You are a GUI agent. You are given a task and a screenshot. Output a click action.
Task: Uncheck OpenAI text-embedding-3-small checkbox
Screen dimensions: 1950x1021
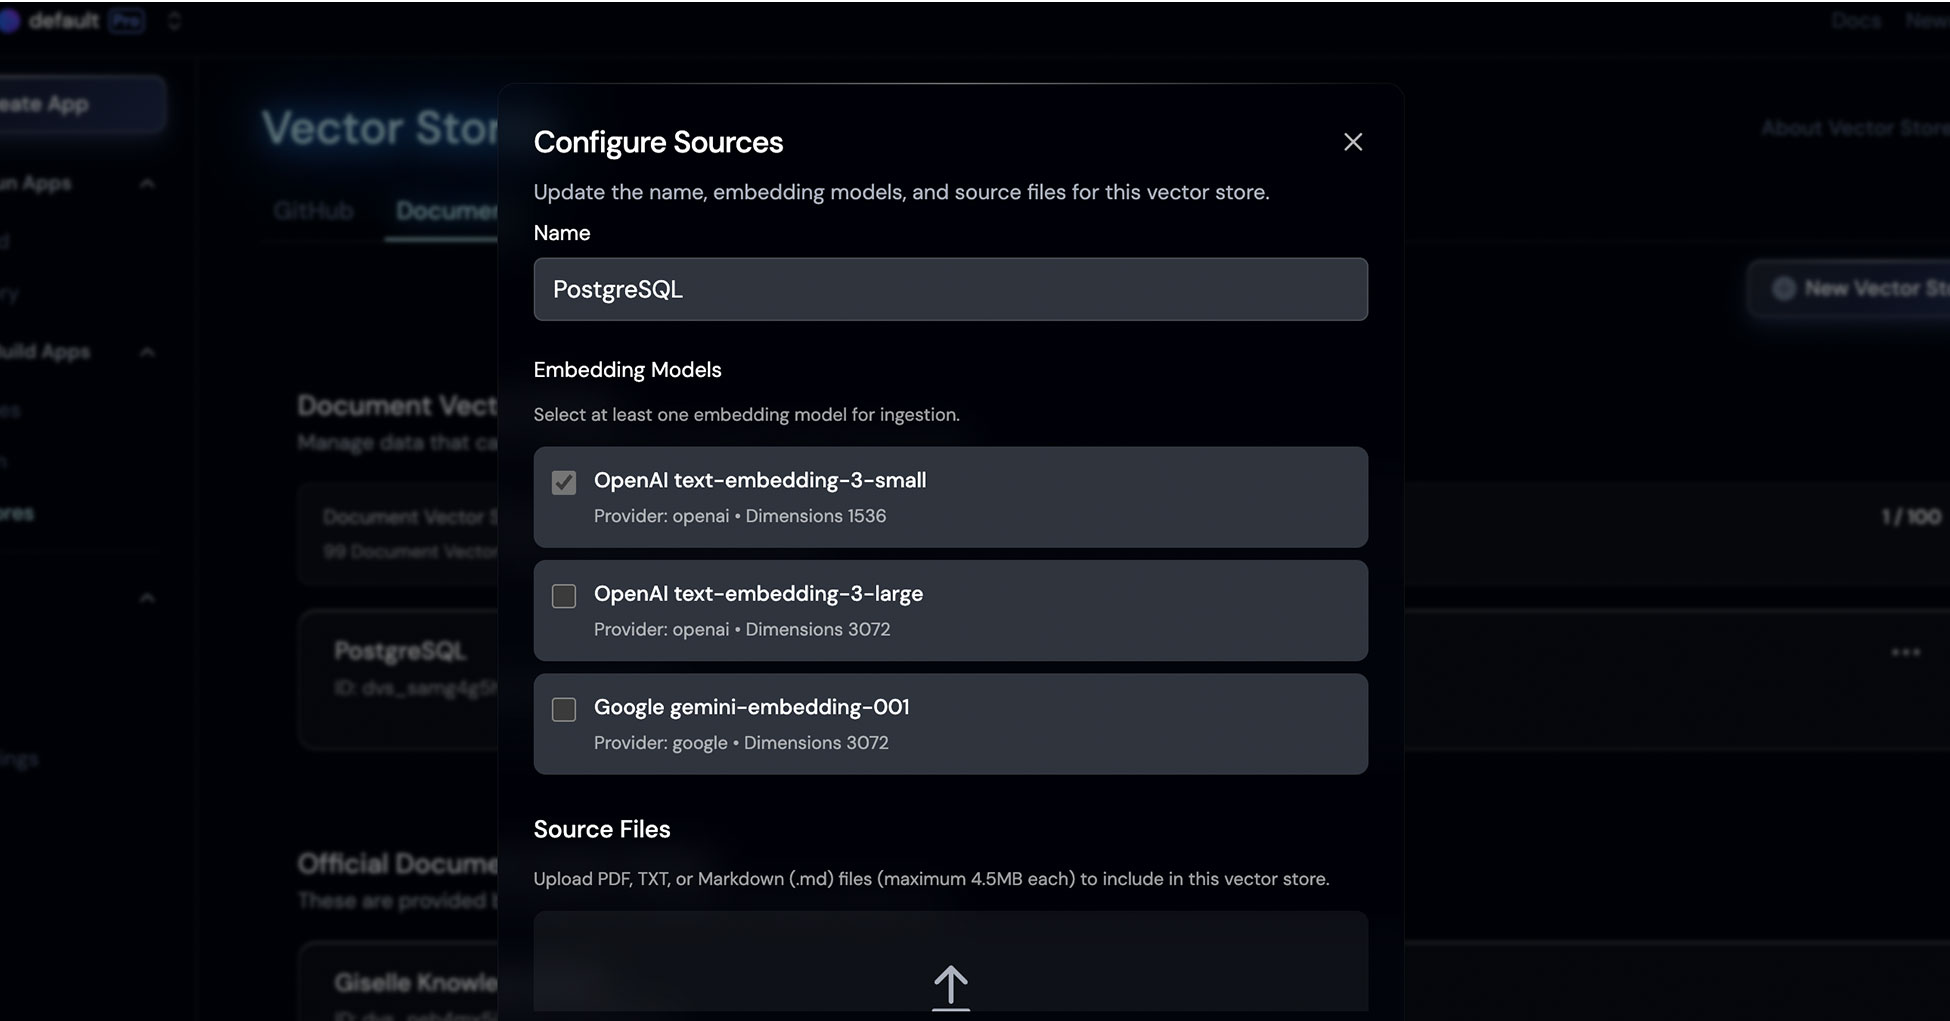(x=564, y=483)
